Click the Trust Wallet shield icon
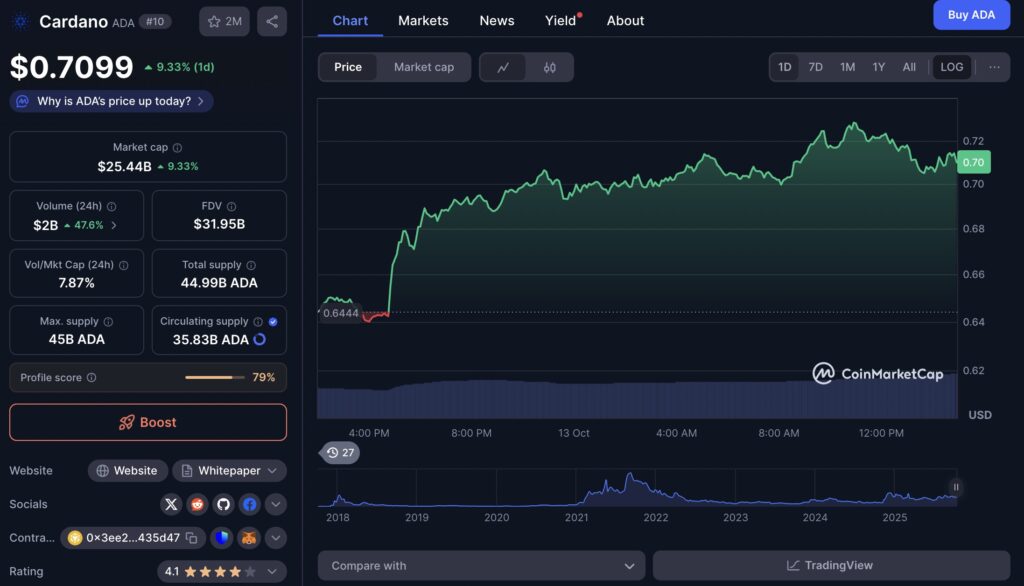Image resolution: width=1024 pixels, height=586 pixels. click(222, 538)
